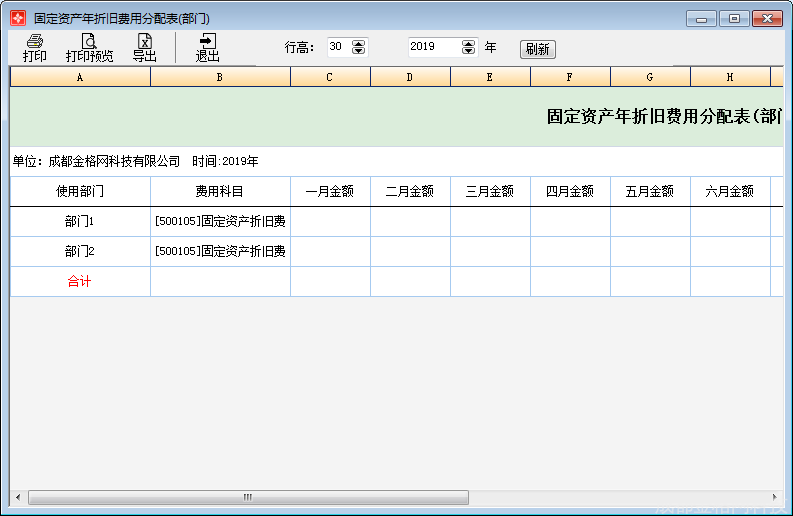Image resolution: width=793 pixels, height=516 pixels.
Task: Click the horizontal scrollbar thumb
Action: click(x=248, y=497)
